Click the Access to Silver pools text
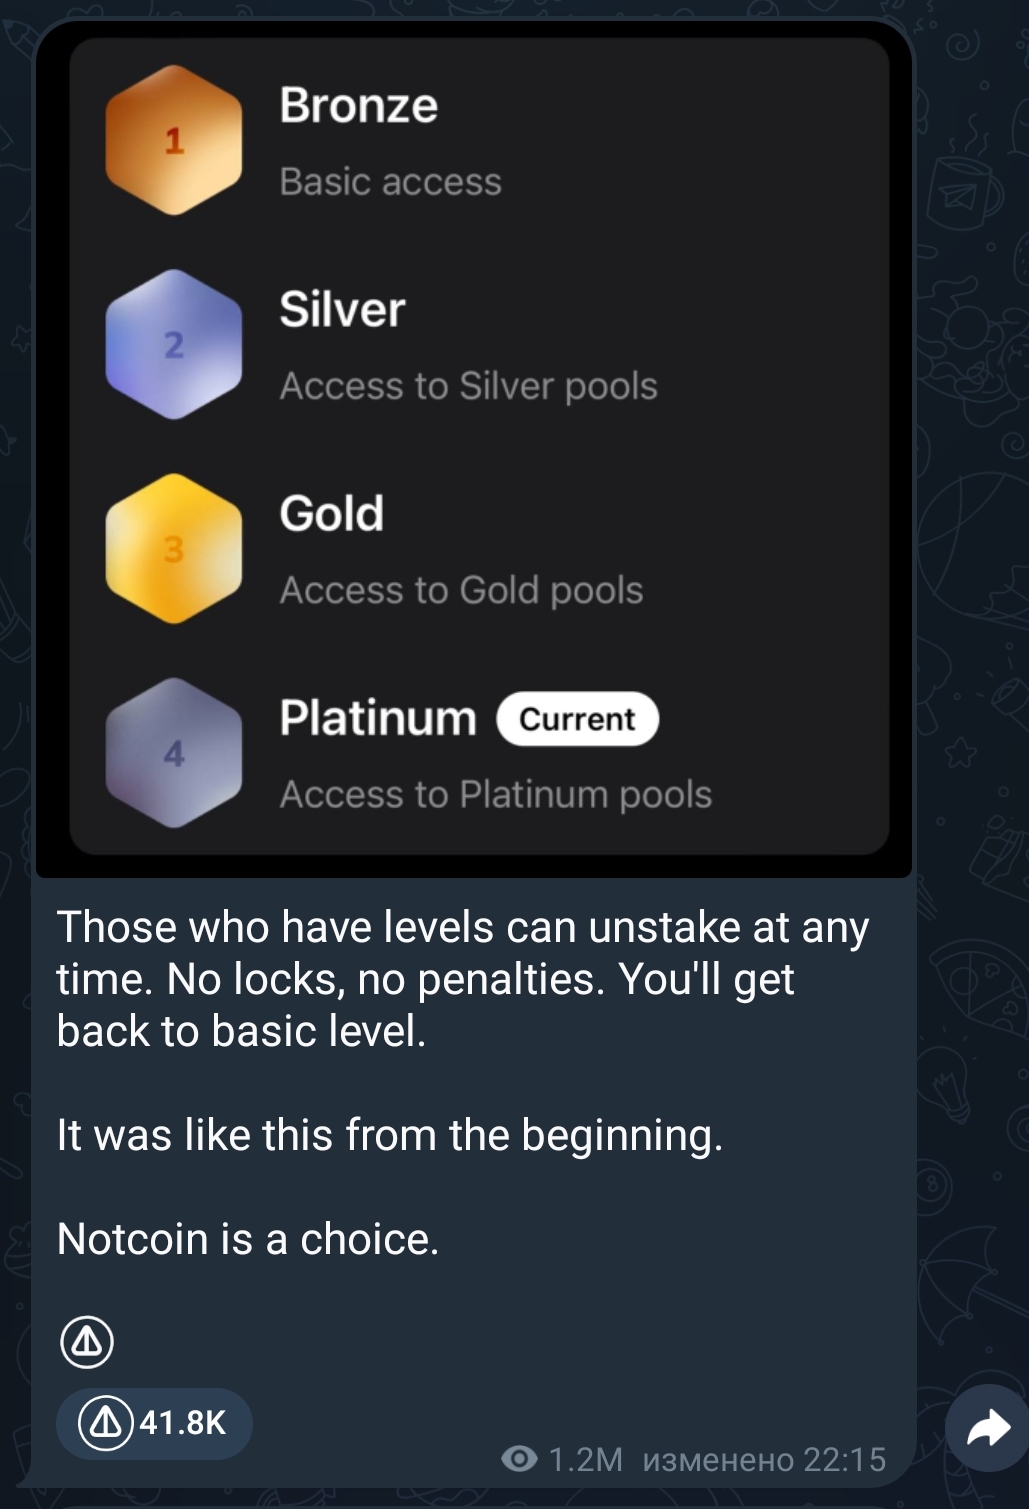 [468, 386]
